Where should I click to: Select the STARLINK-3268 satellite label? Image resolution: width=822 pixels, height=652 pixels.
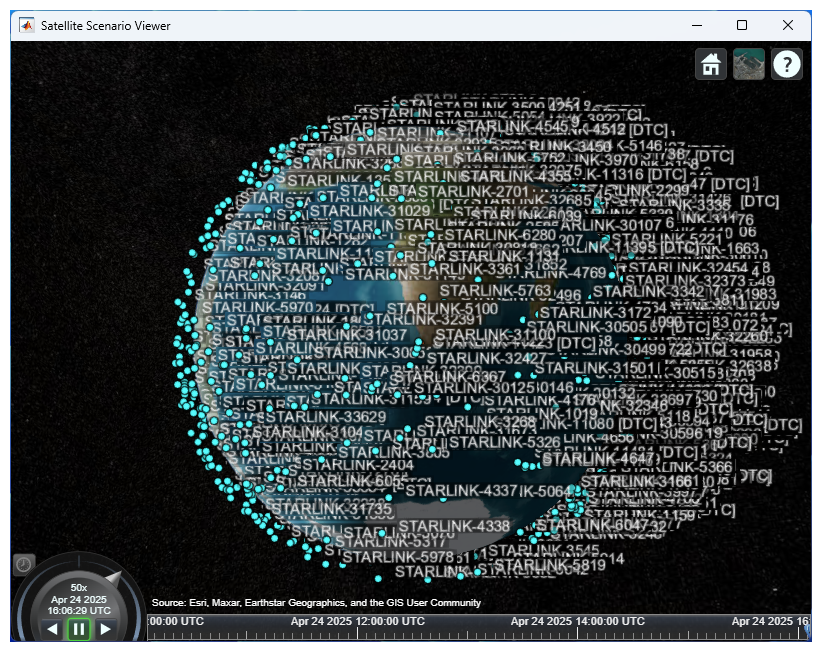pyautogui.click(x=480, y=421)
